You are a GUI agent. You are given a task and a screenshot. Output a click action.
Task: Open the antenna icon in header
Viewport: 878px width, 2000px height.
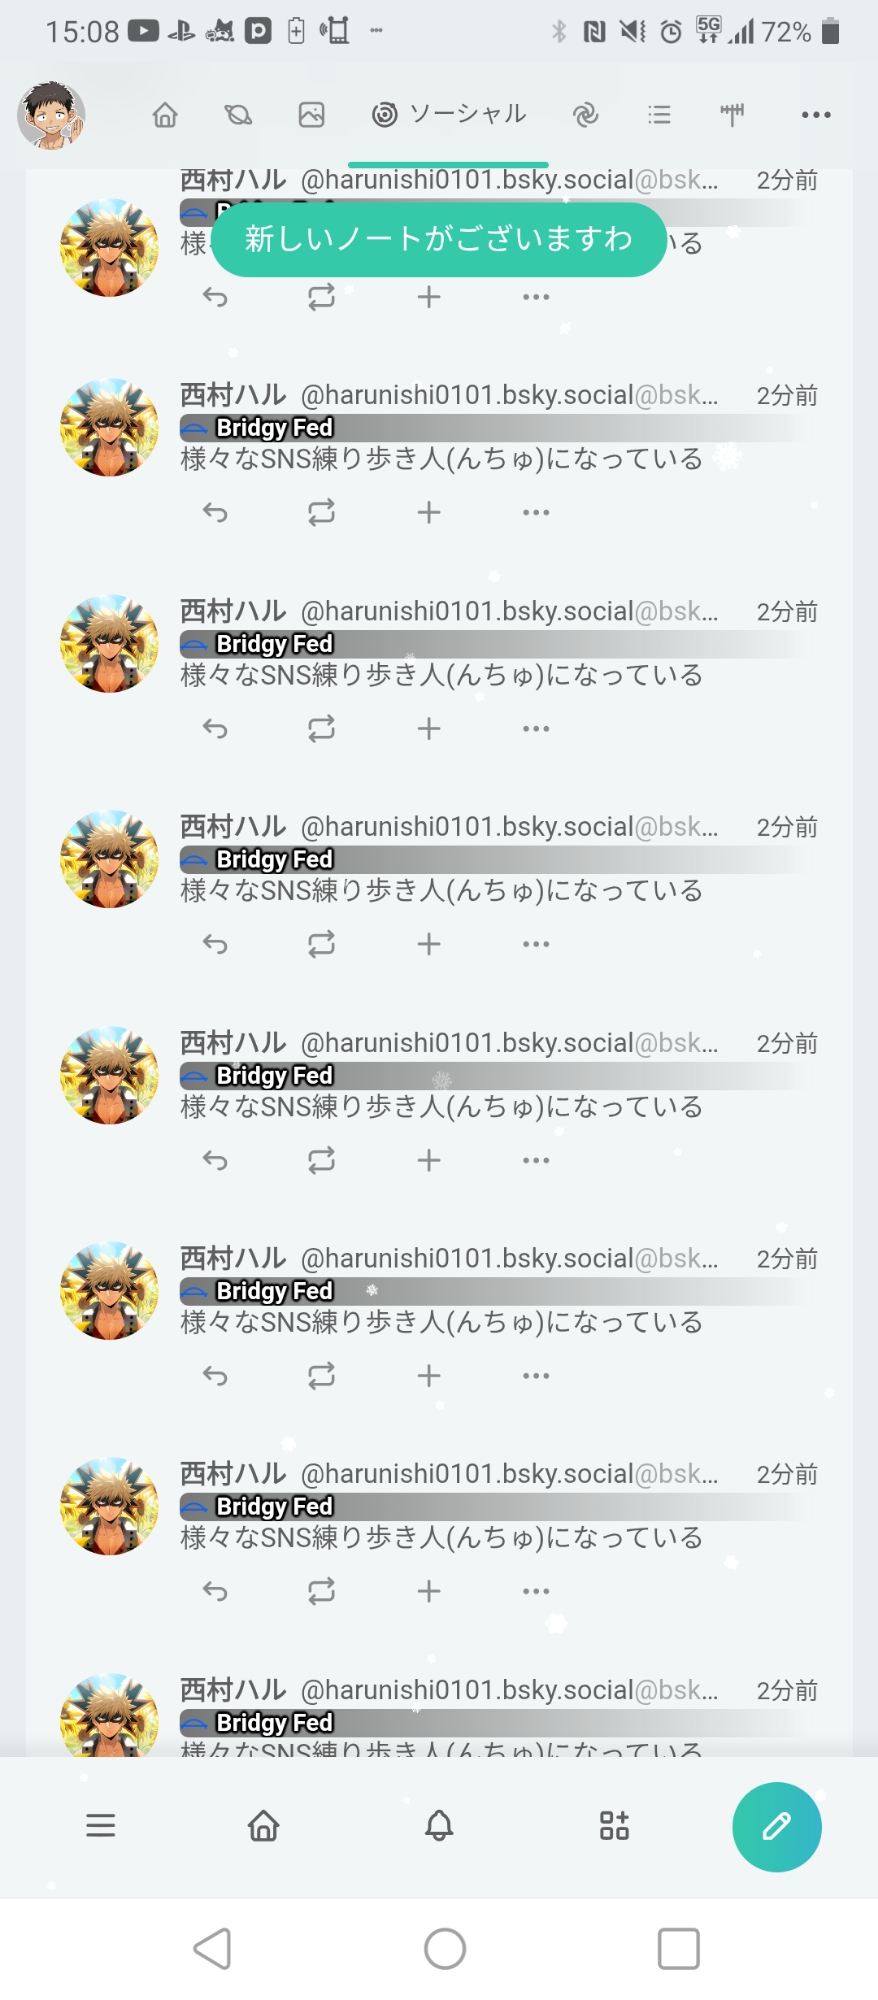coord(732,115)
